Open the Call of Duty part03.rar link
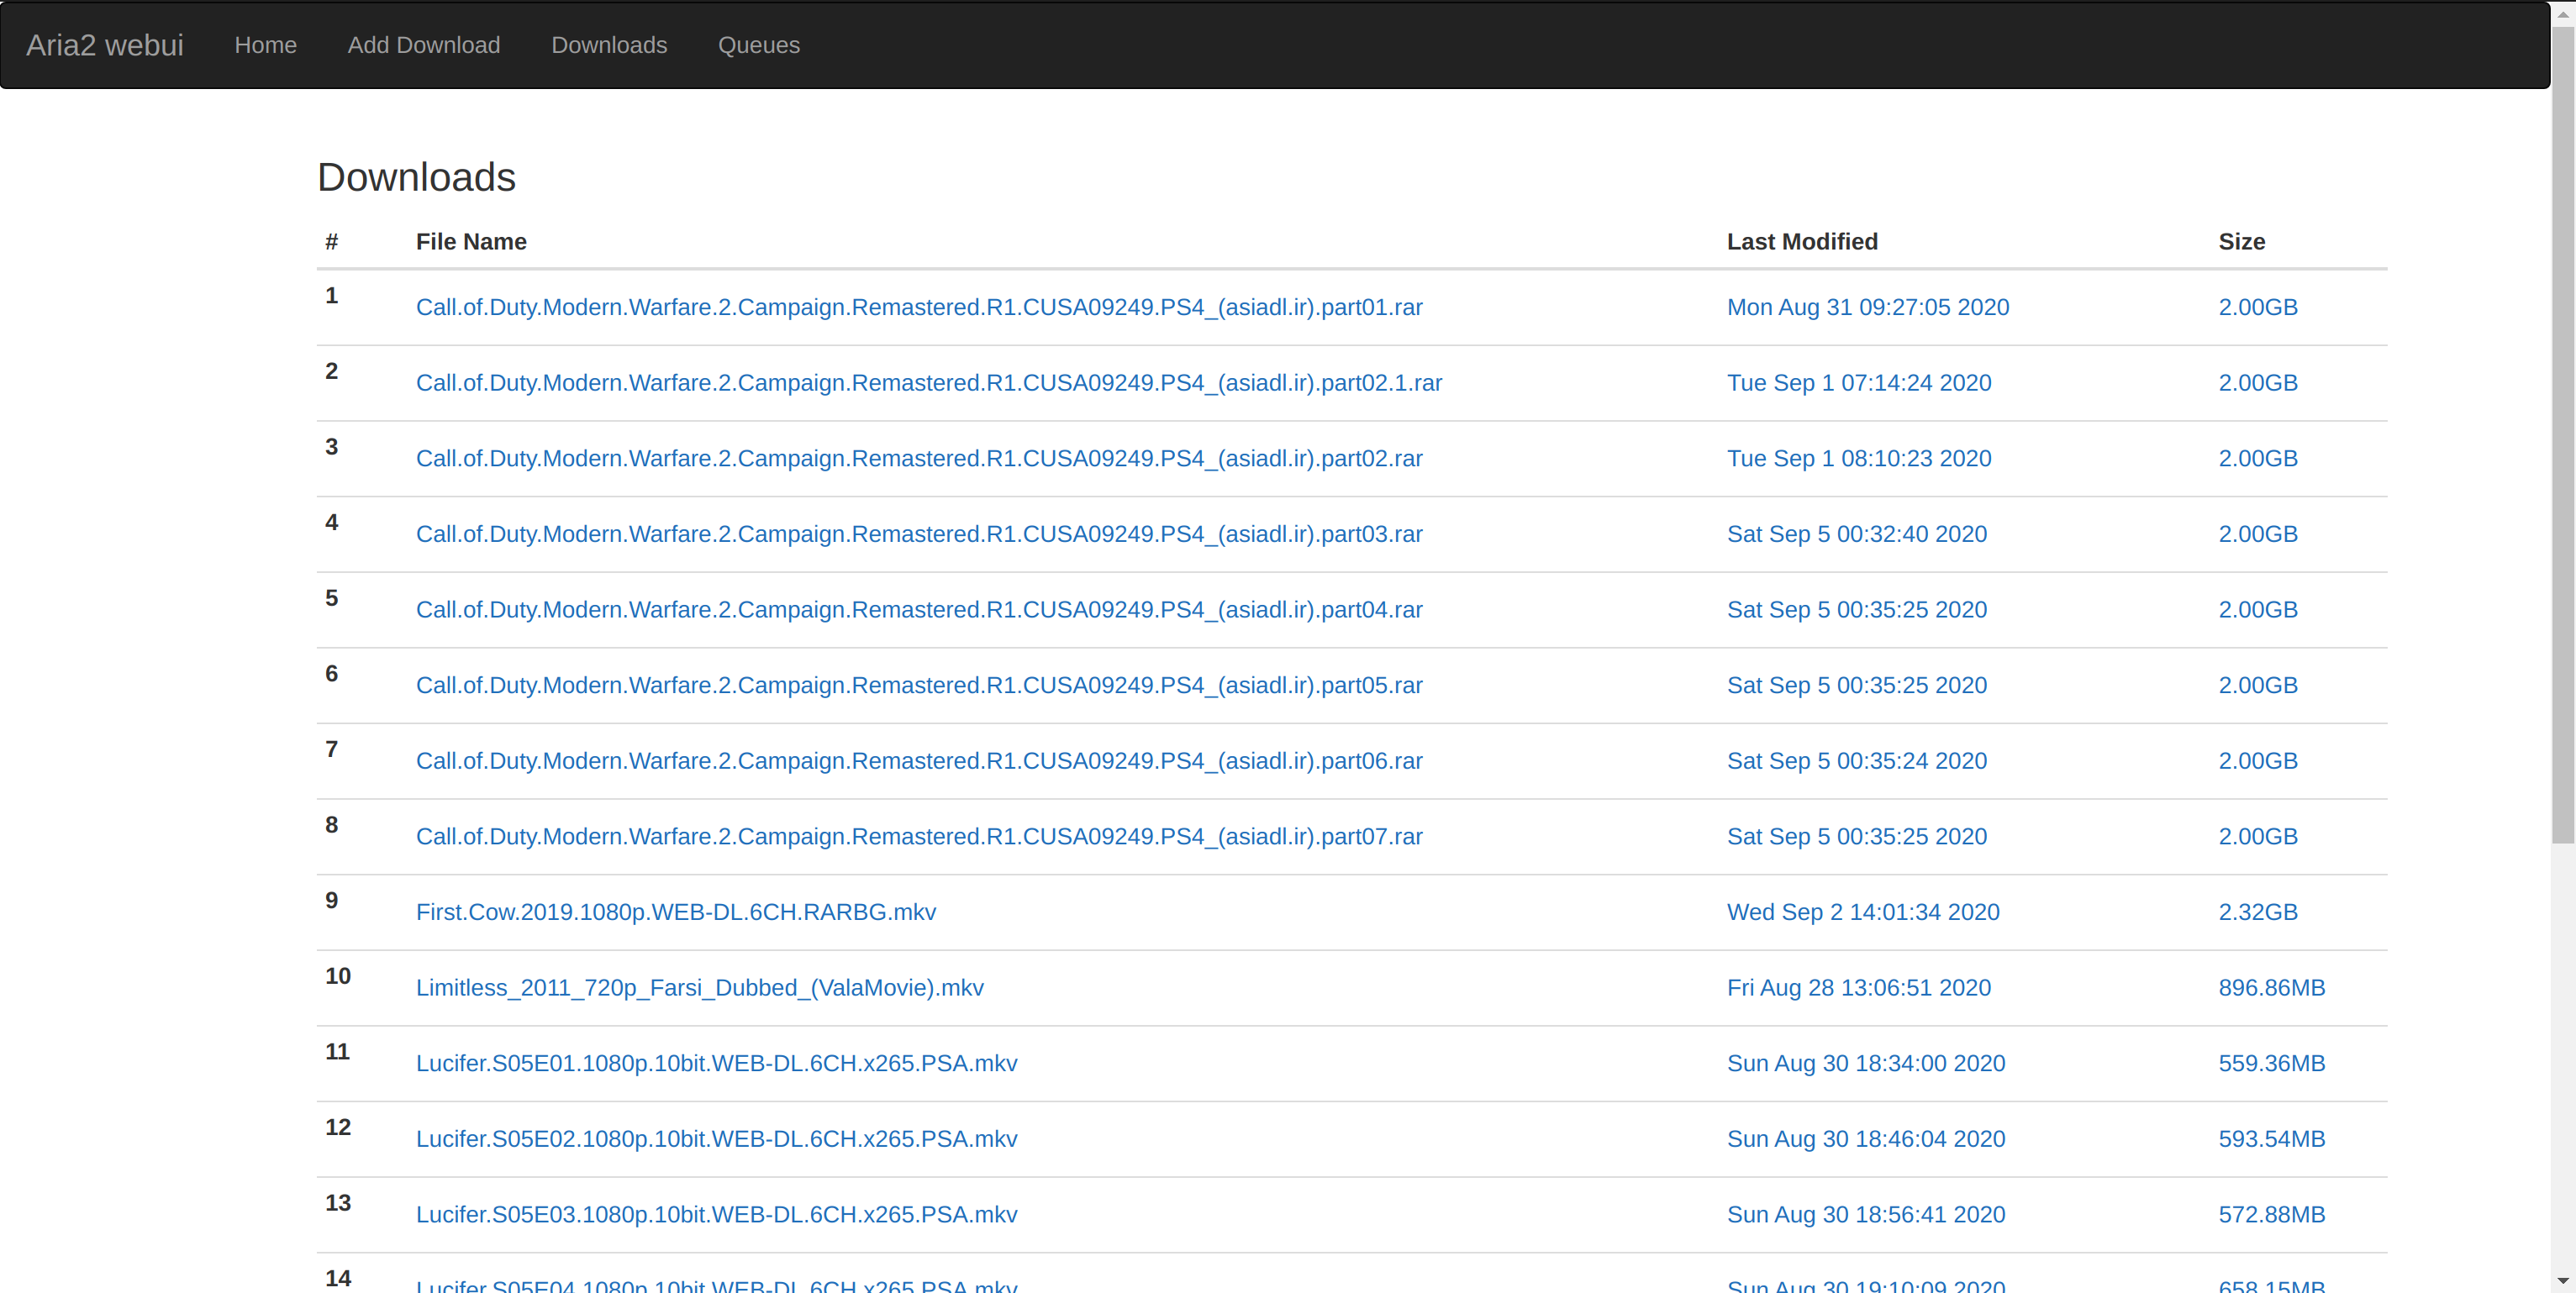Screen dimensions: 2576x1293 pos(918,534)
